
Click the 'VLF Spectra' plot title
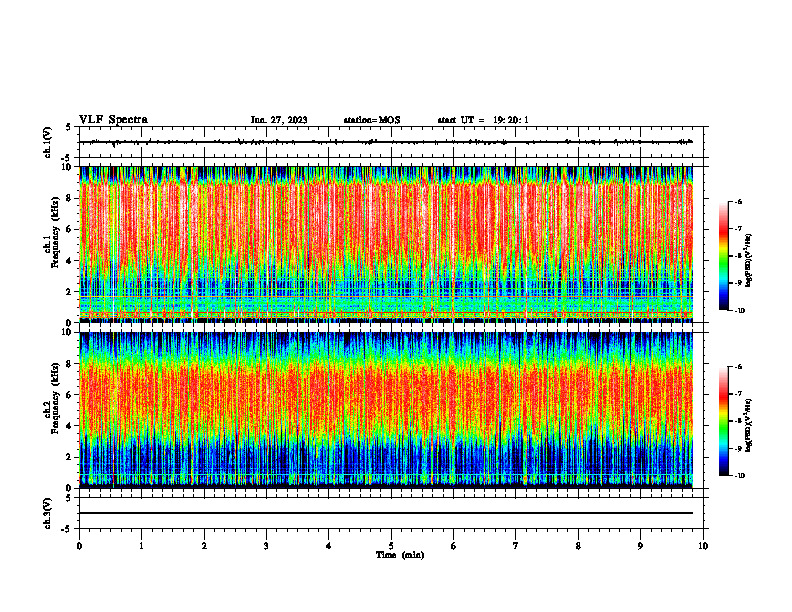click(113, 120)
